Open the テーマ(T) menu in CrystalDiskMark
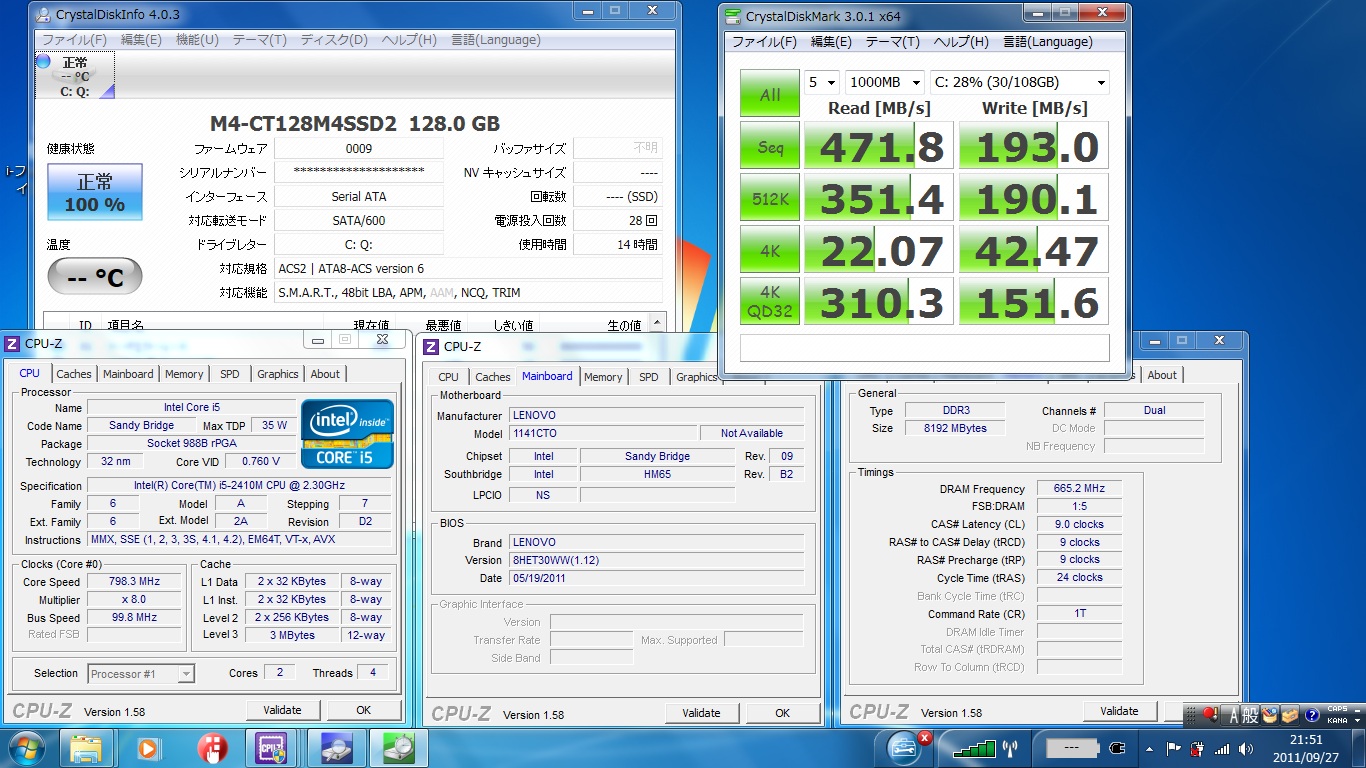Image resolution: width=1366 pixels, height=768 pixels. pyautogui.click(x=892, y=42)
